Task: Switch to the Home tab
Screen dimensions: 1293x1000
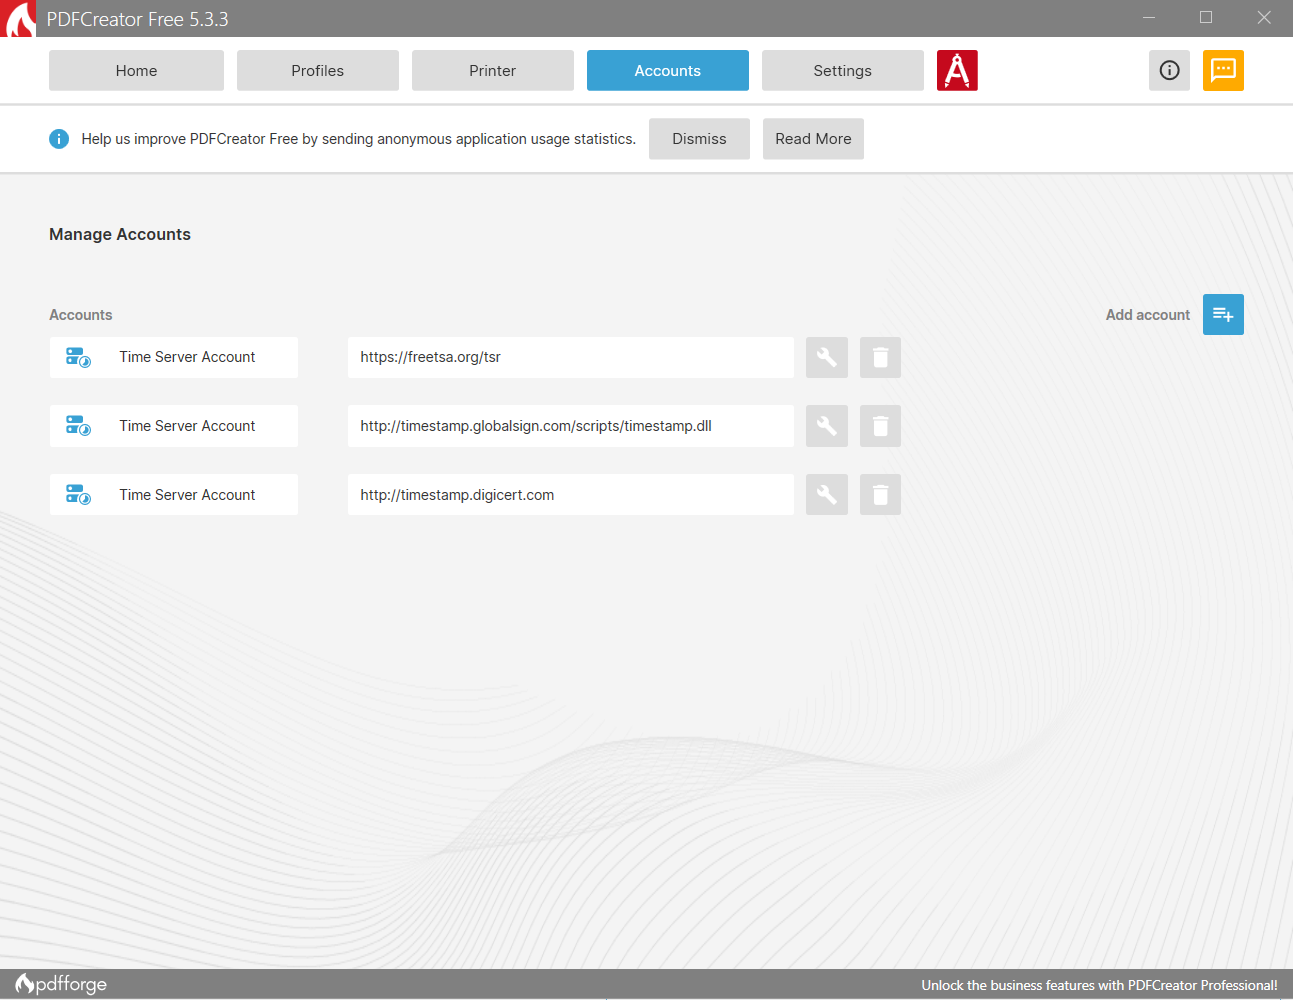Action: click(136, 70)
